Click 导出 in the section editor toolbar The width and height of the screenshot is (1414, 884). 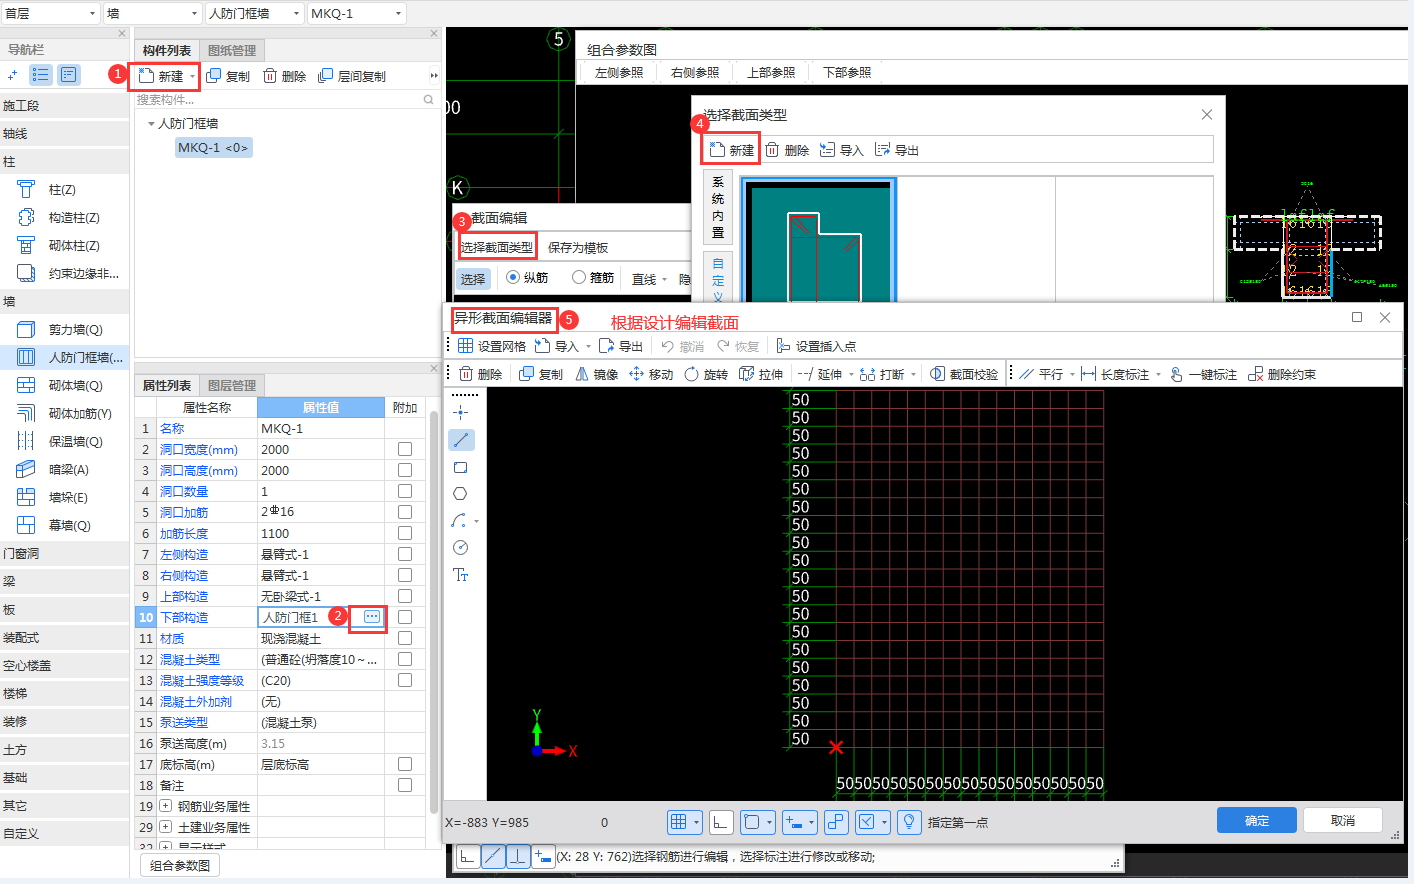621,346
